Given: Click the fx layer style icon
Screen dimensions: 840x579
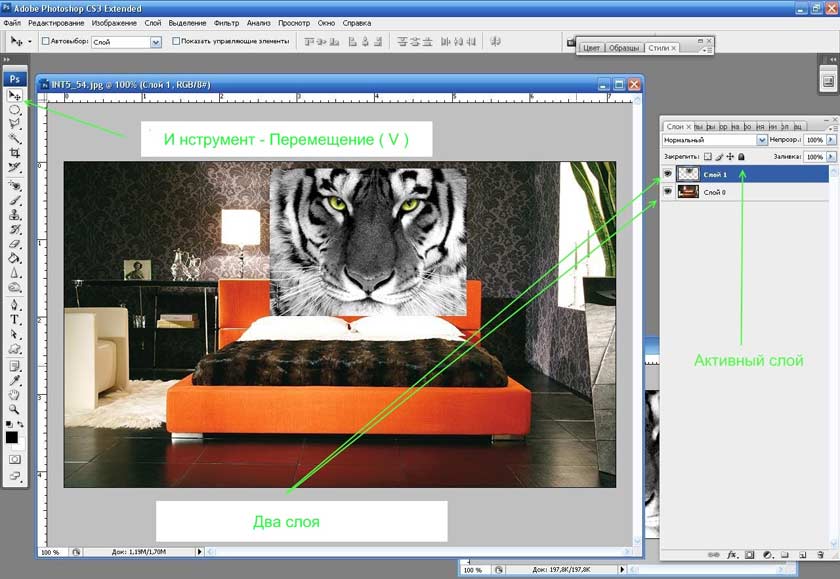Looking at the screenshot, I should [x=732, y=553].
